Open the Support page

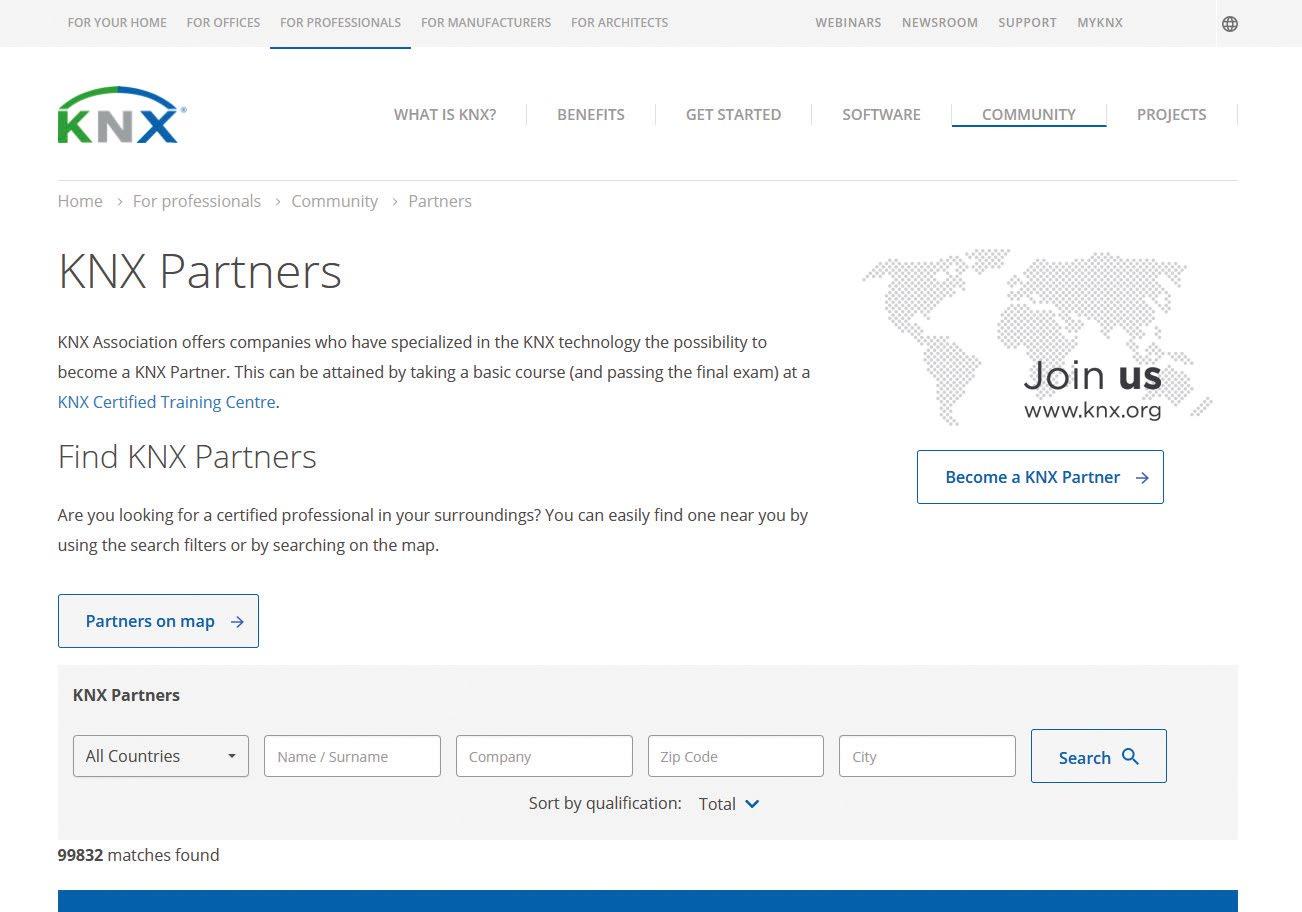pos(1027,22)
